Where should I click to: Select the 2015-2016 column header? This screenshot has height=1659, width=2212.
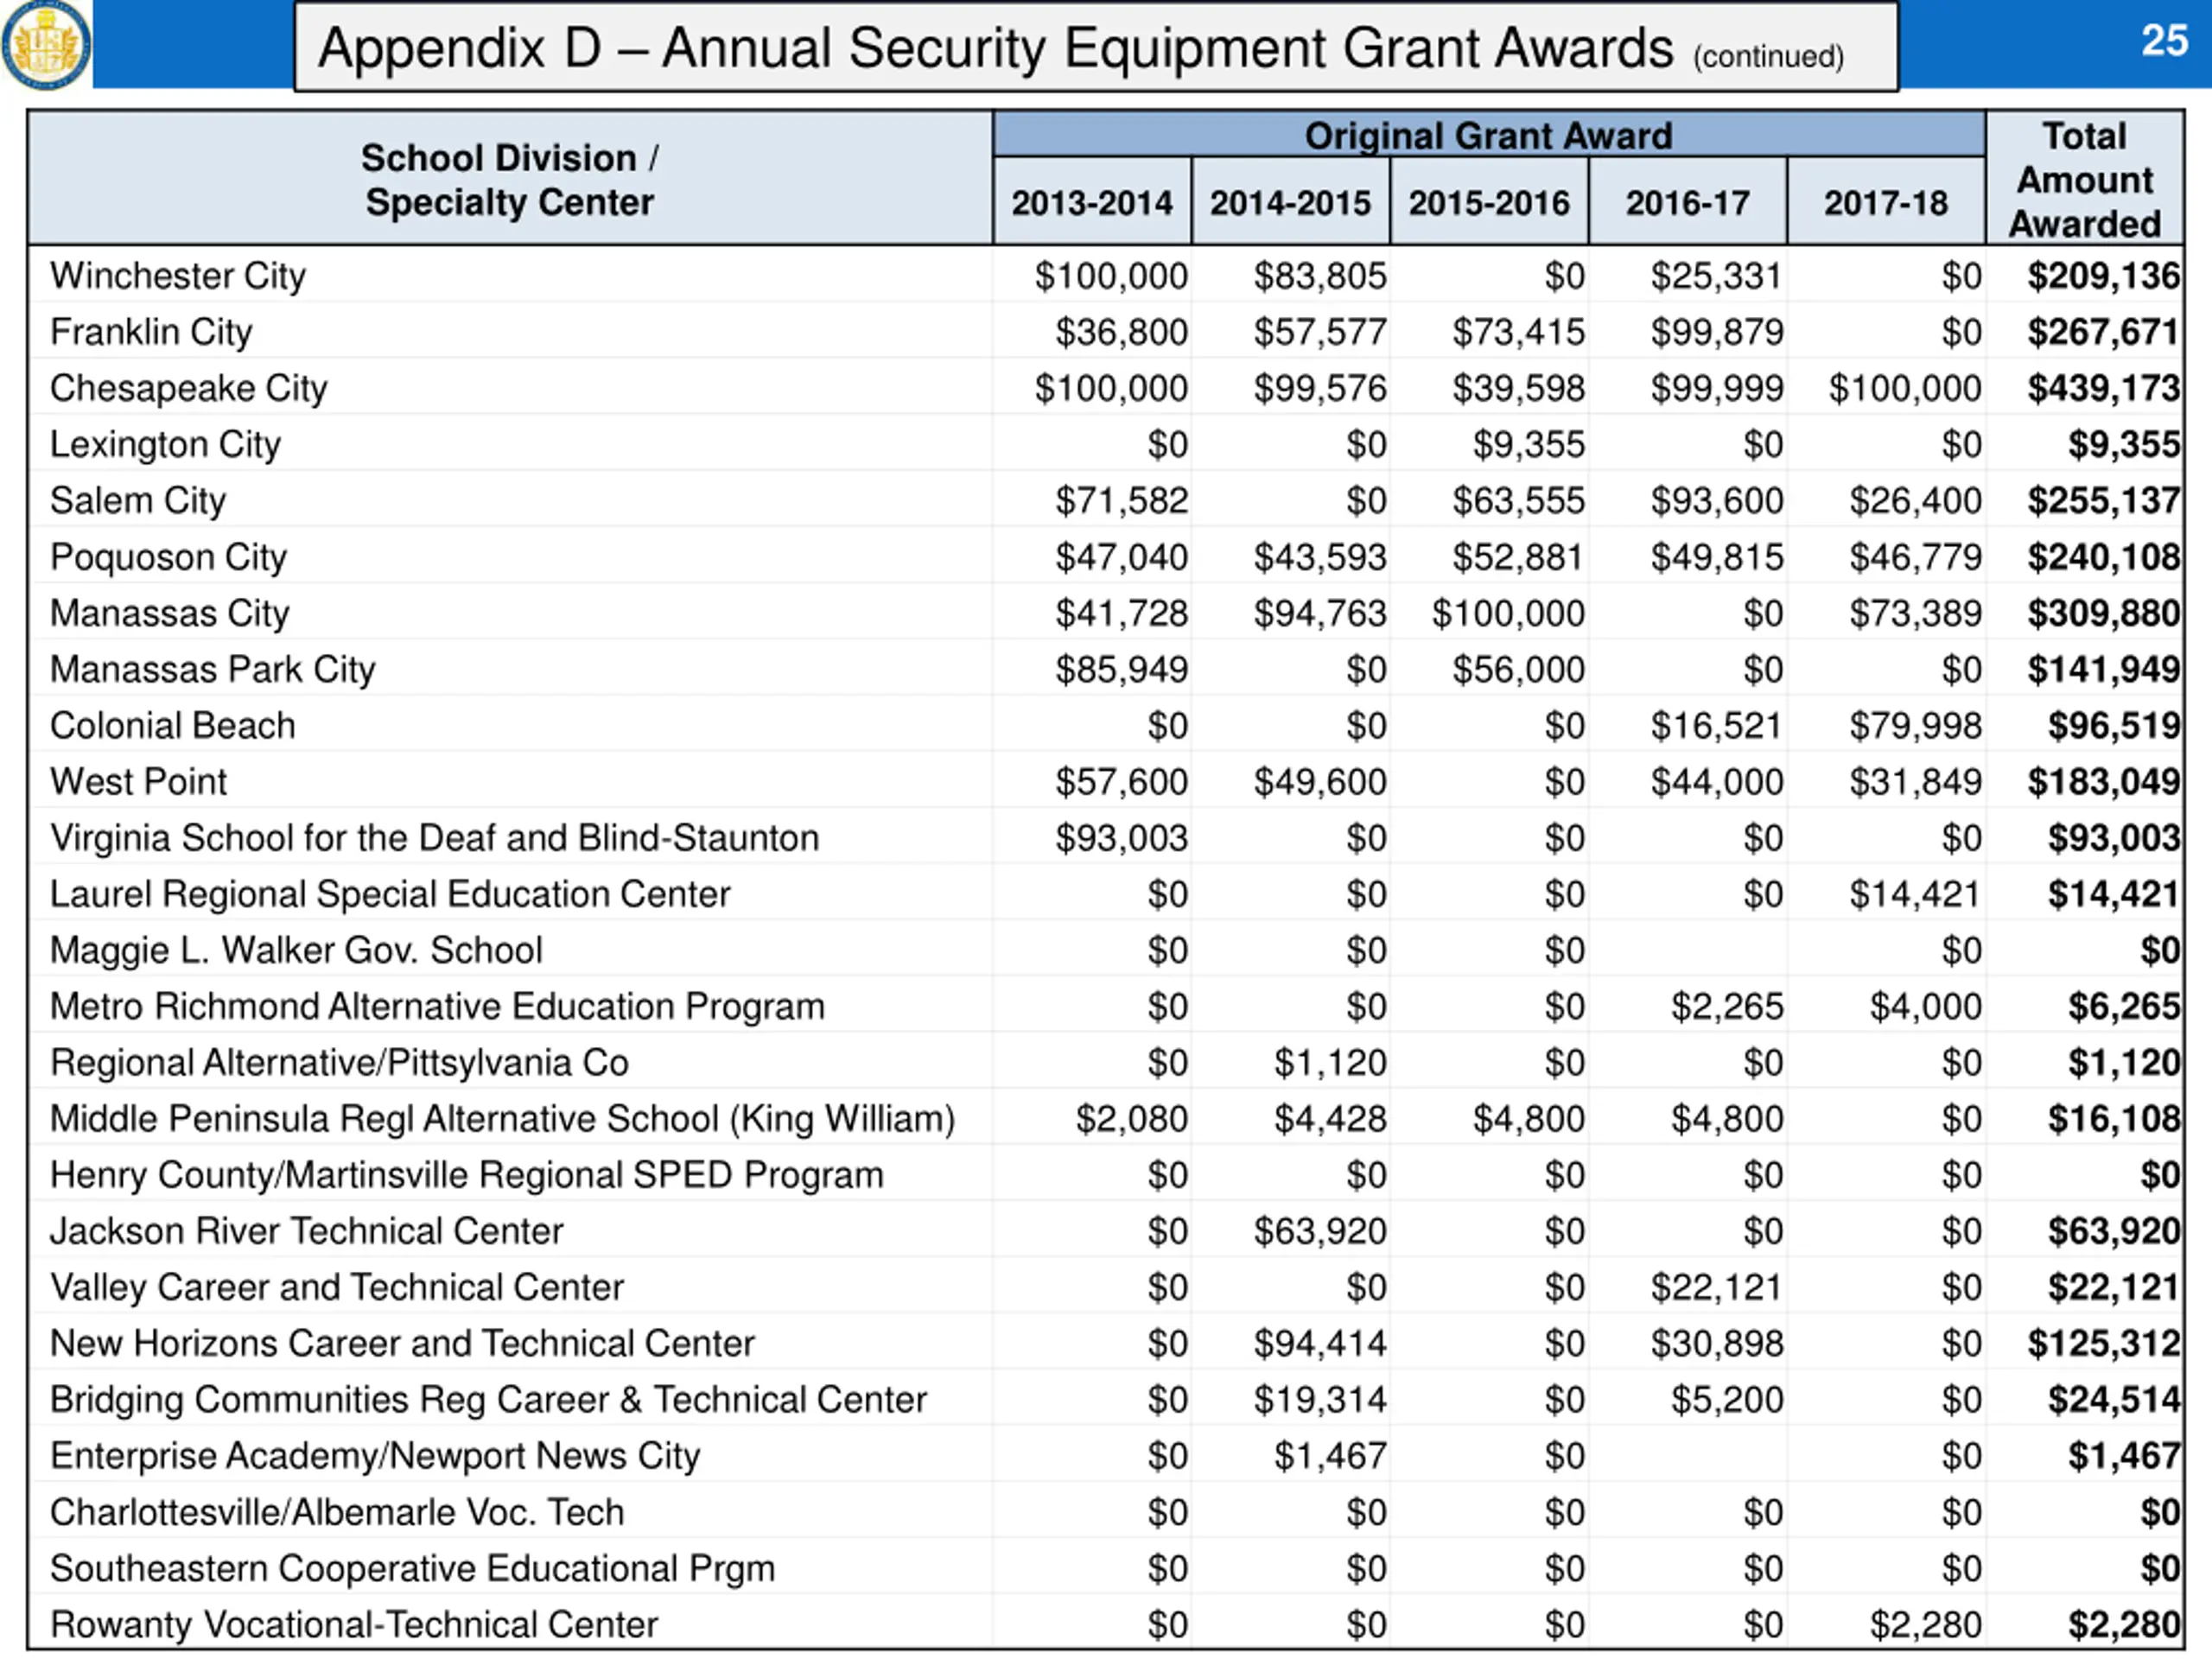(x=1488, y=203)
